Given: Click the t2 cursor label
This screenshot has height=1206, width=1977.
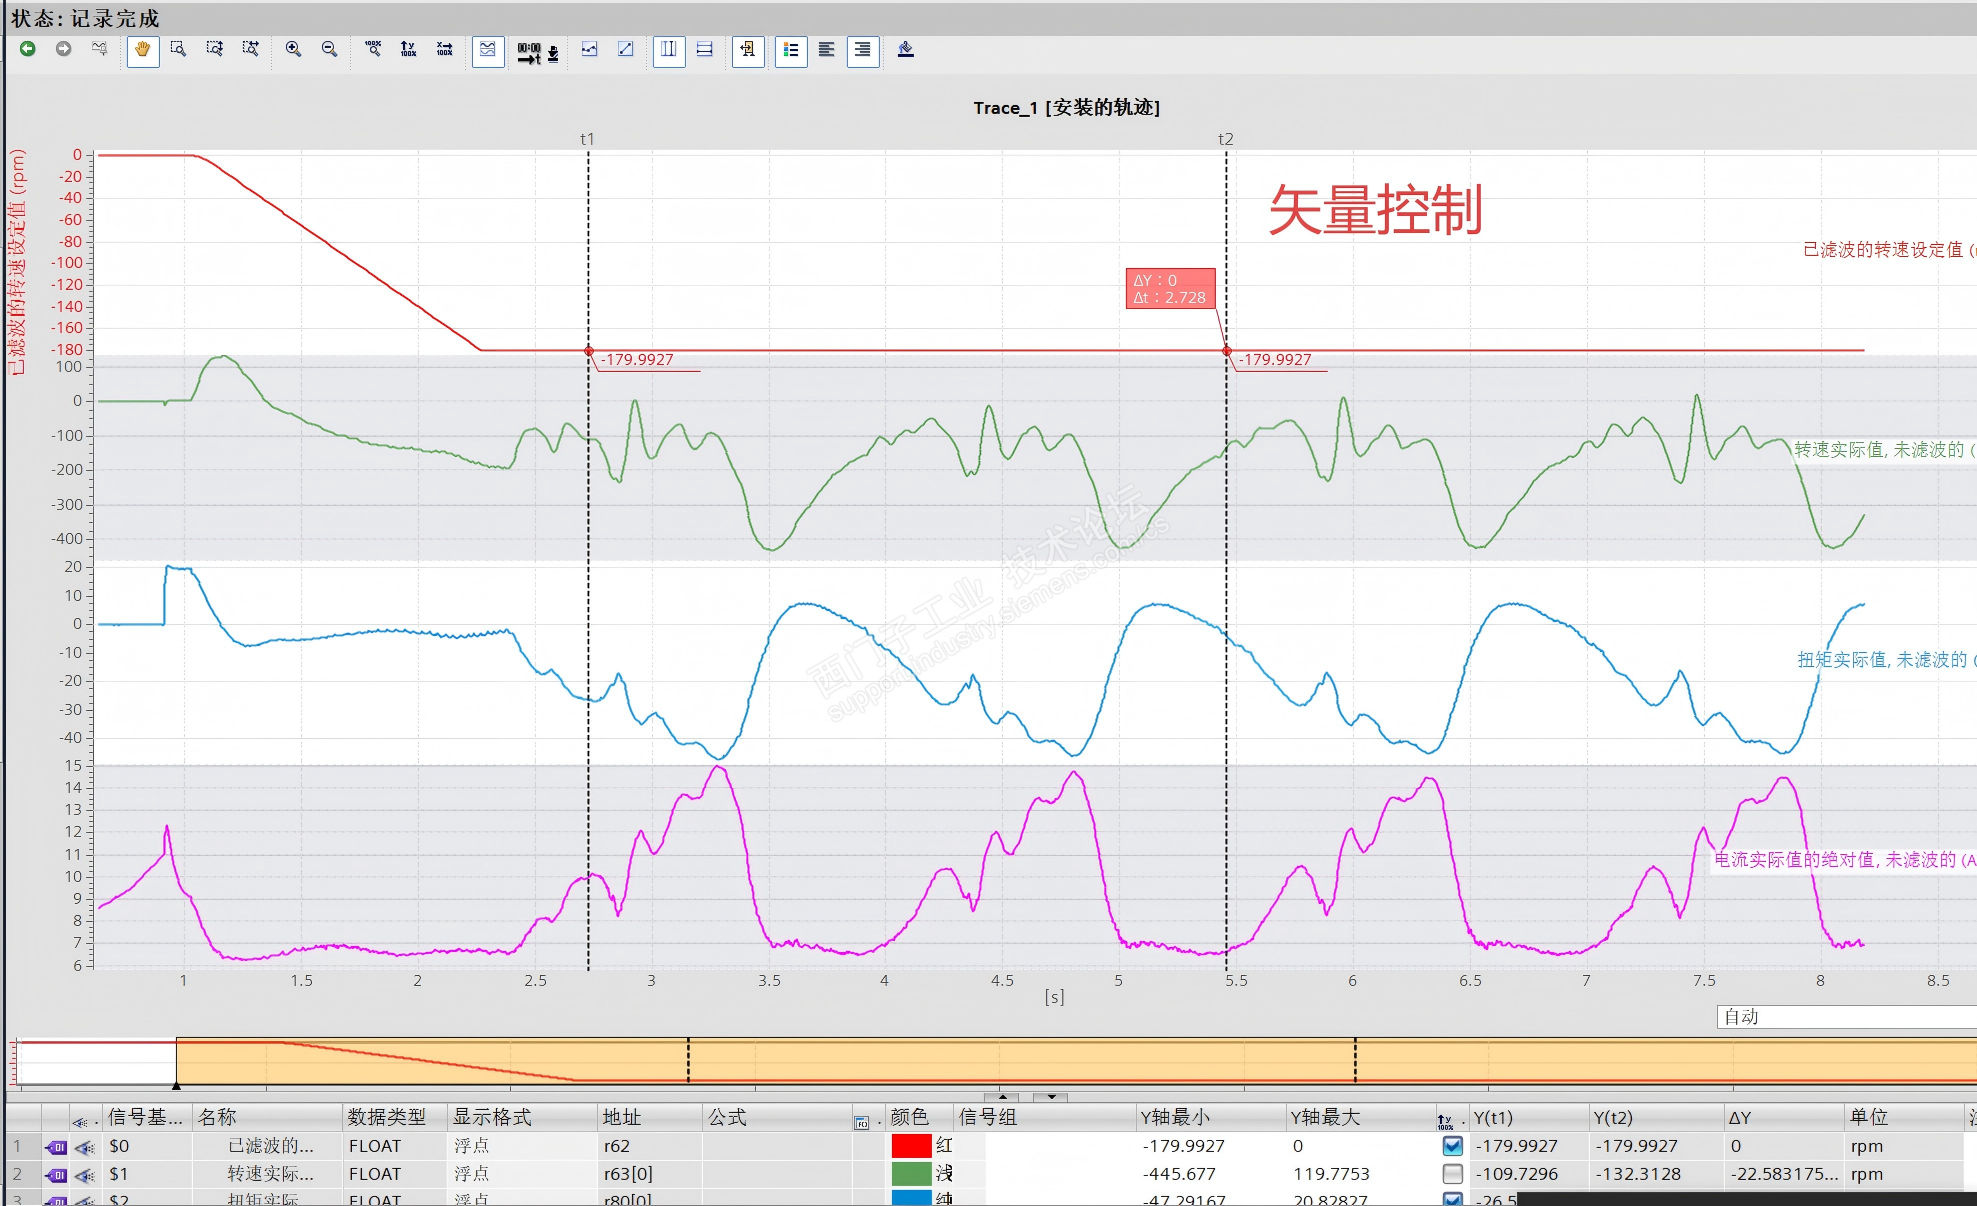Looking at the screenshot, I should point(1225,139).
